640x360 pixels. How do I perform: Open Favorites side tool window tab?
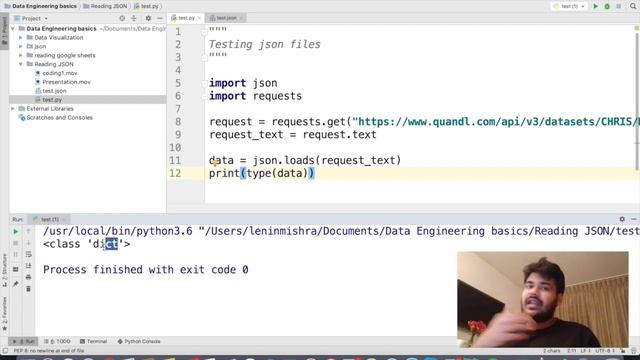point(4,313)
